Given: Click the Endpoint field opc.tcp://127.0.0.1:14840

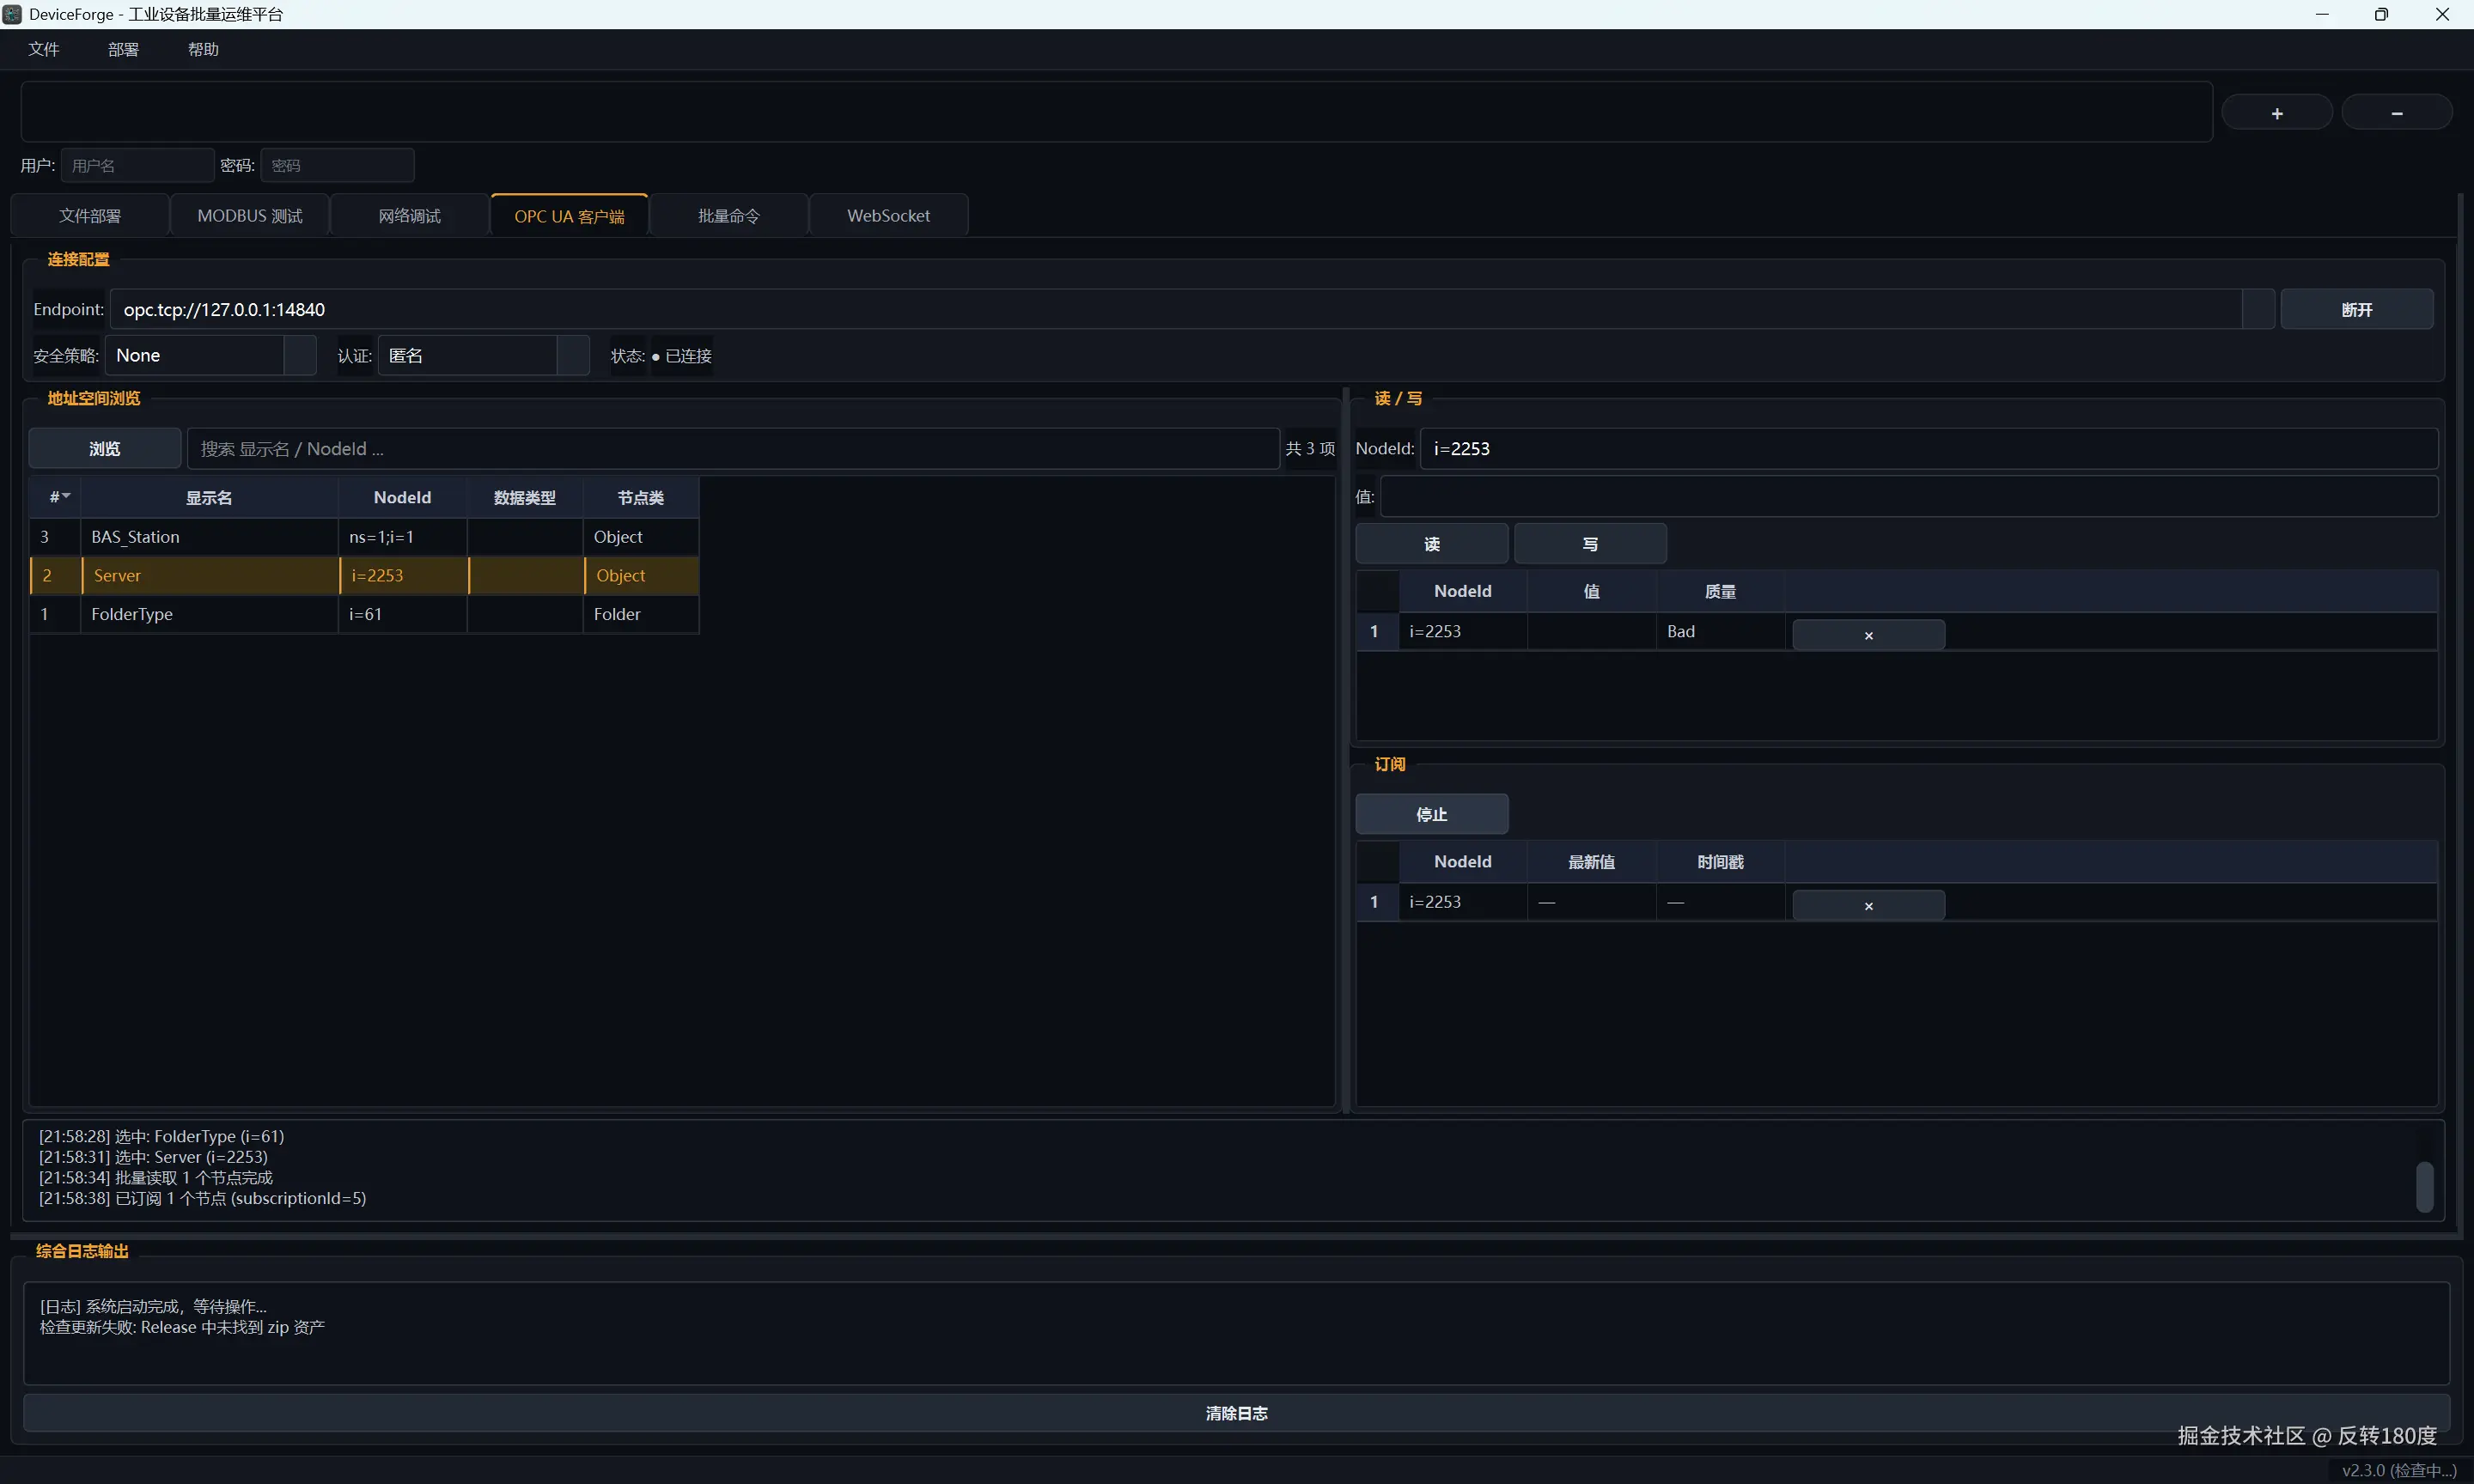Looking at the screenshot, I should point(1176,309).
